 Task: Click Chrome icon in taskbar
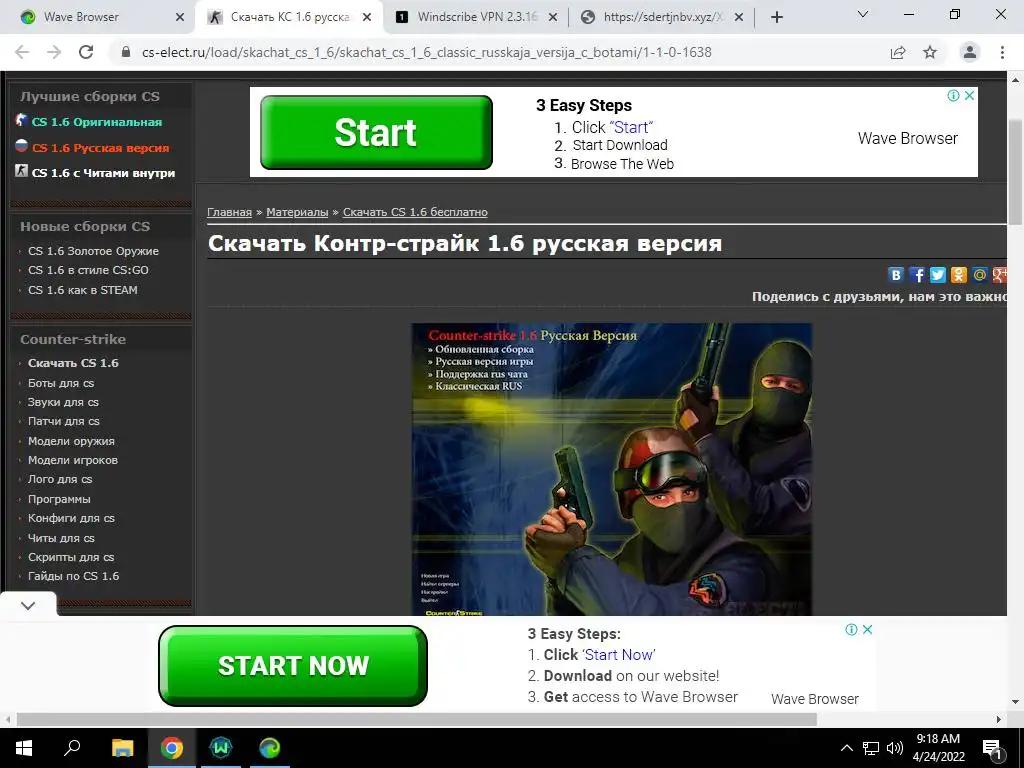(172, 748)
